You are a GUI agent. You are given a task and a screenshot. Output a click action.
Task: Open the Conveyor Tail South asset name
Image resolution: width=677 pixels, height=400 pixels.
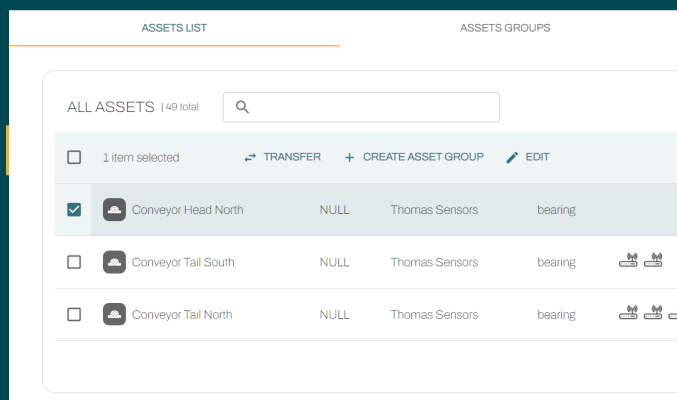(183, 262)
